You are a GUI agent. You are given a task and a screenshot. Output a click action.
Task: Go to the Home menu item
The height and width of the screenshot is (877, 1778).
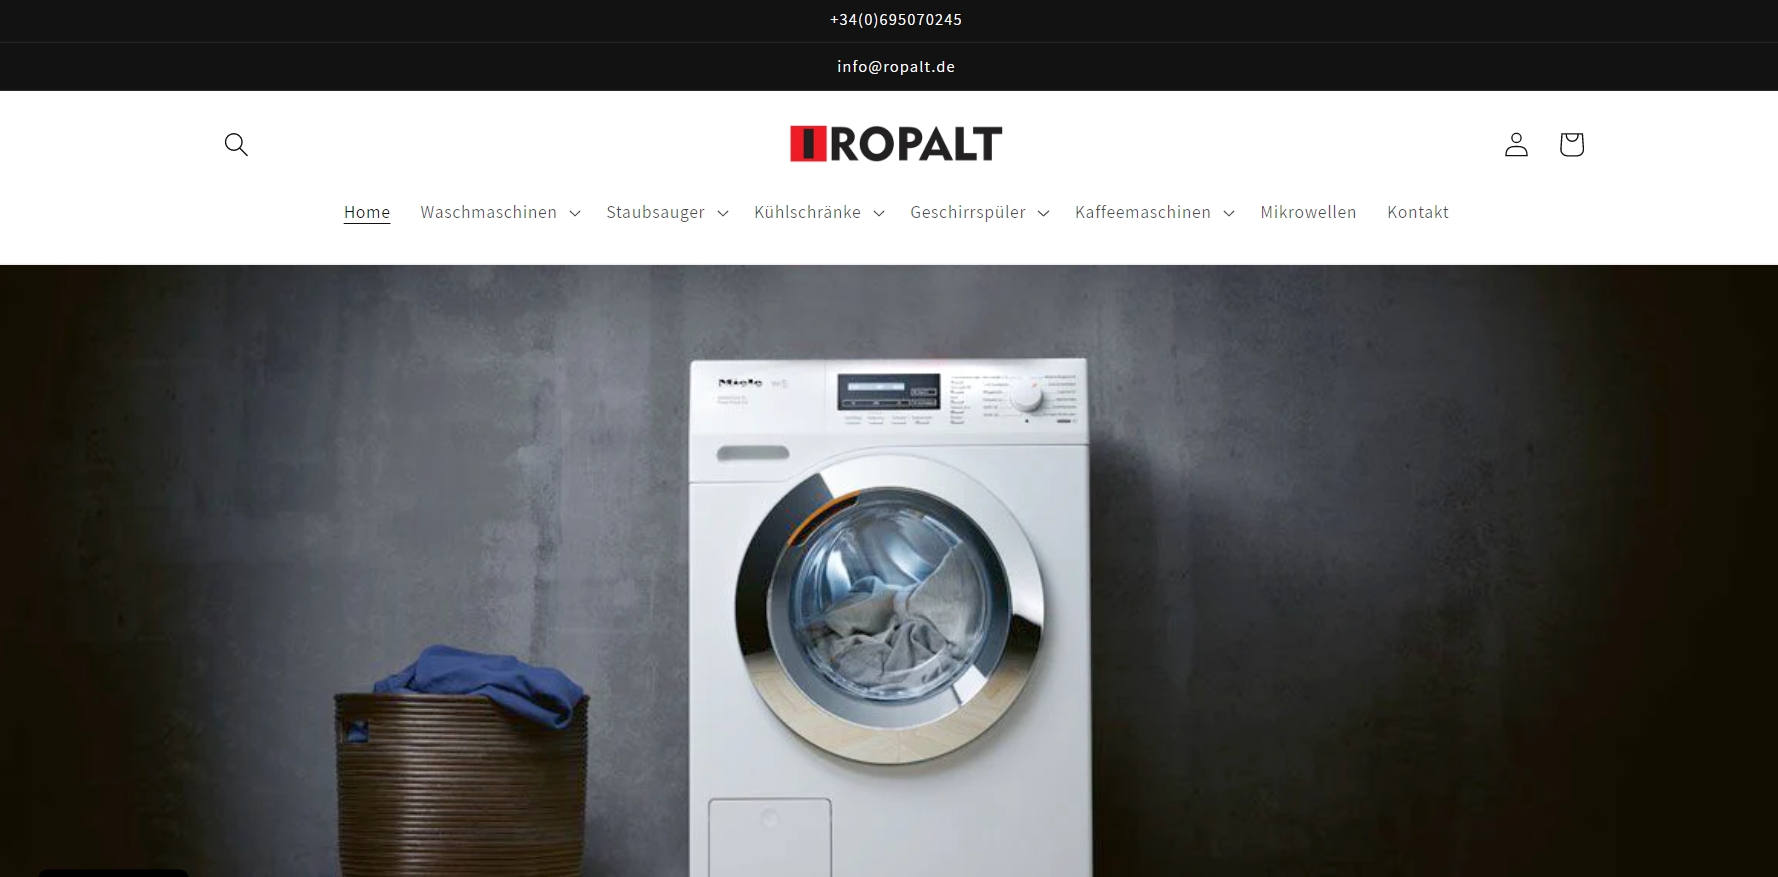click(367, 212)
